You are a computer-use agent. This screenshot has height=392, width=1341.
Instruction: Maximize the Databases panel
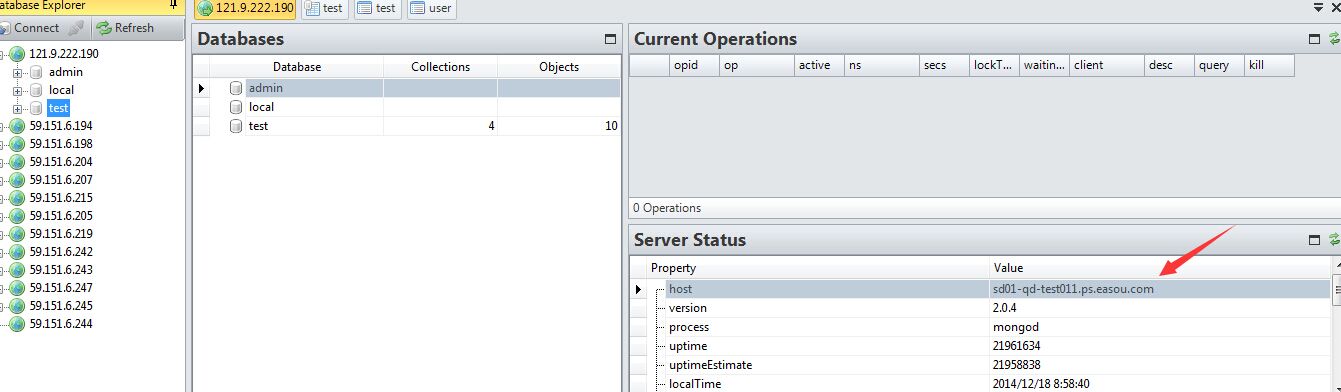click(x=611, y=40)
